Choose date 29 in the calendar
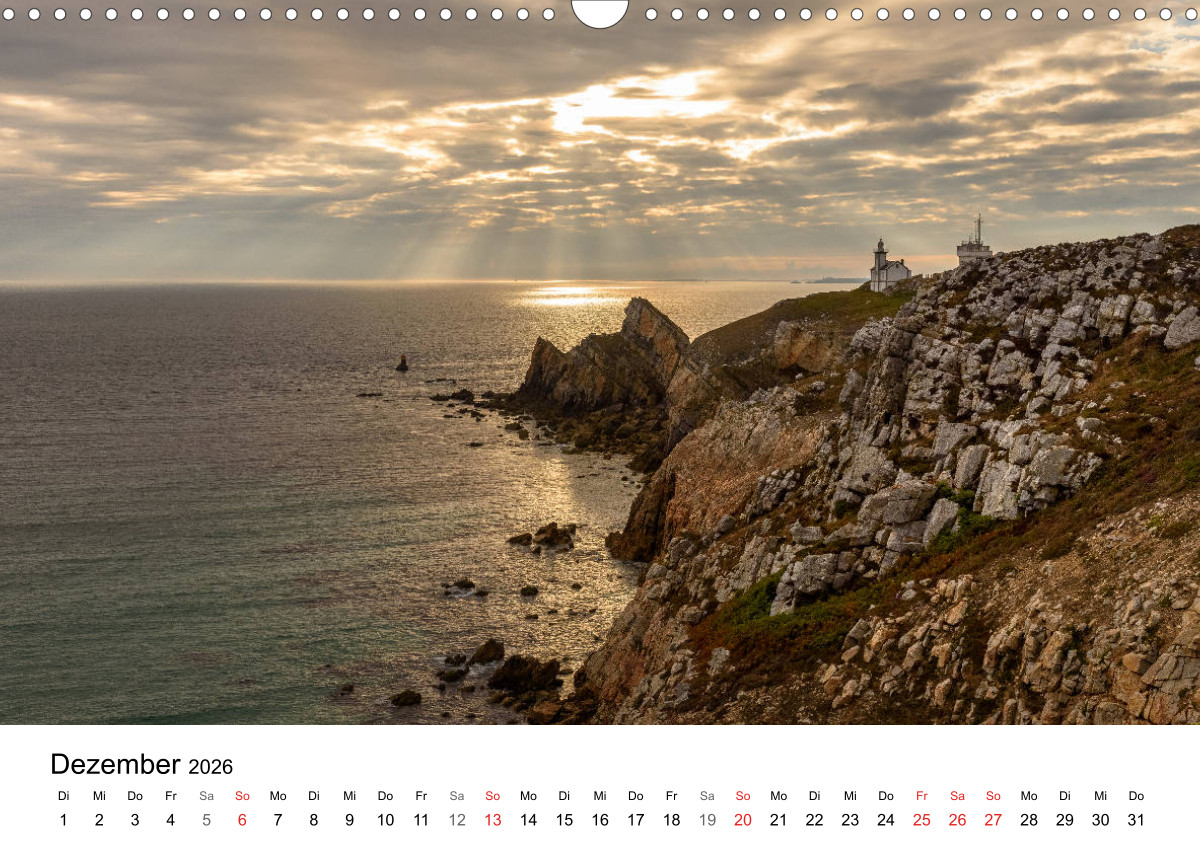Viewport: 1200px width, 848px height. tap(1065, 820)
